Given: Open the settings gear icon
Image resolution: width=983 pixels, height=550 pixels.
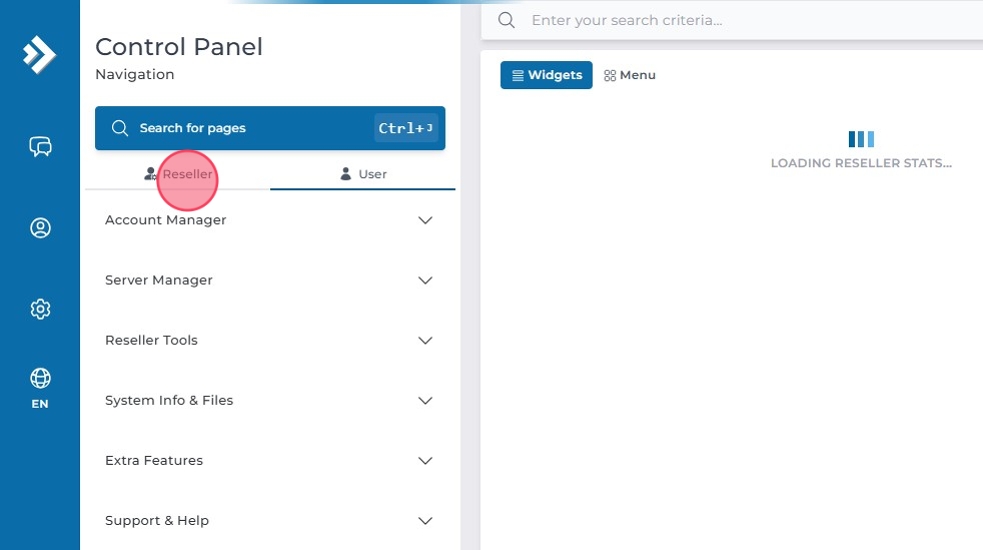Looking at the screenshot, I should click(40, 309).
